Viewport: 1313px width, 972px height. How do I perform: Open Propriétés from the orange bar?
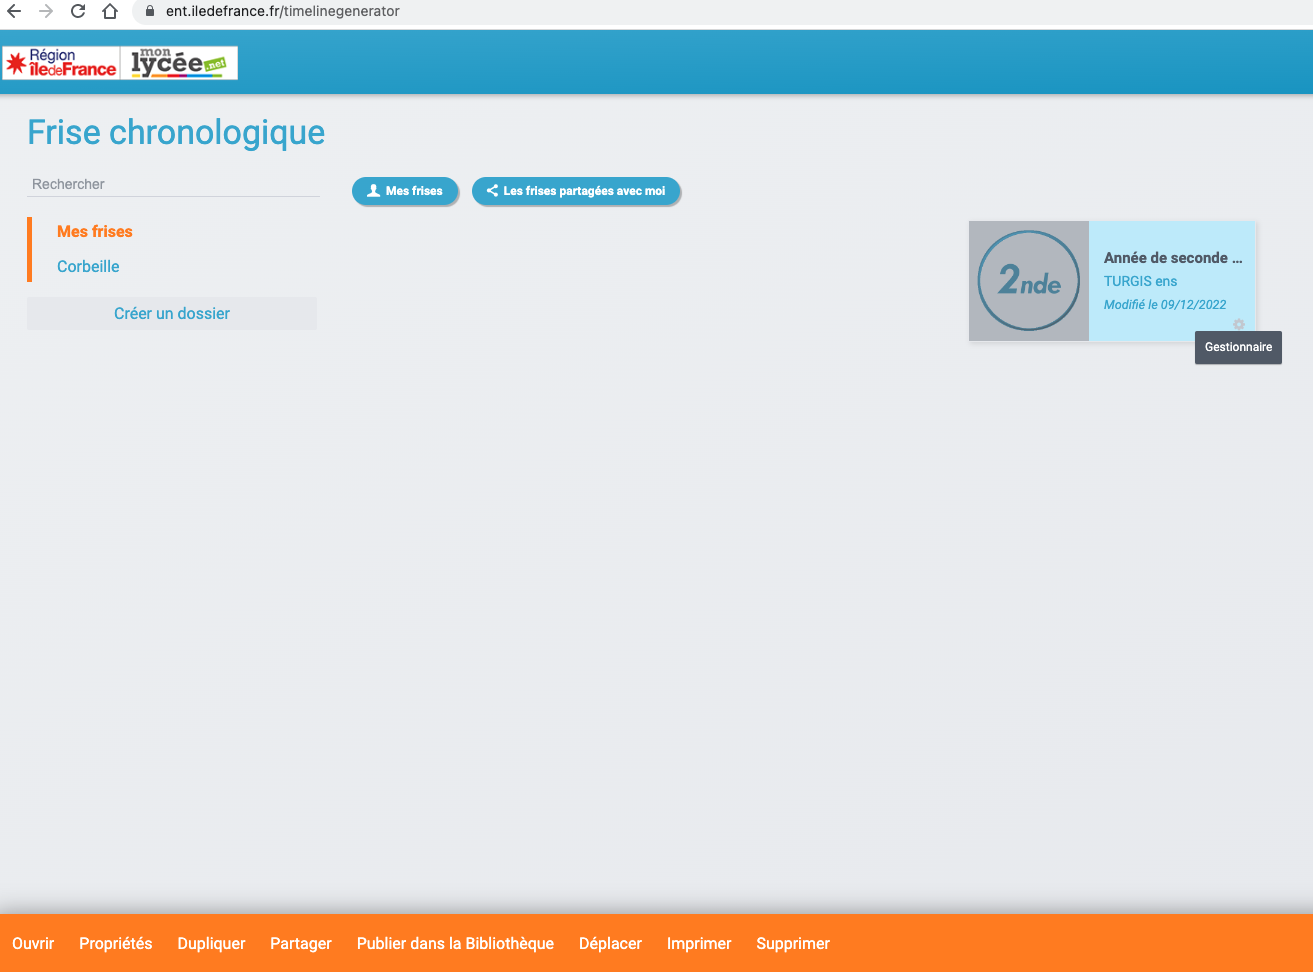[x=116, y=943]
